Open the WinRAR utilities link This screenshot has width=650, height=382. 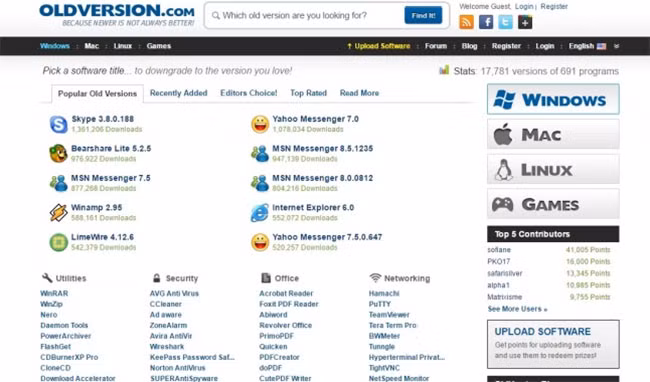[x=54, y=293]
